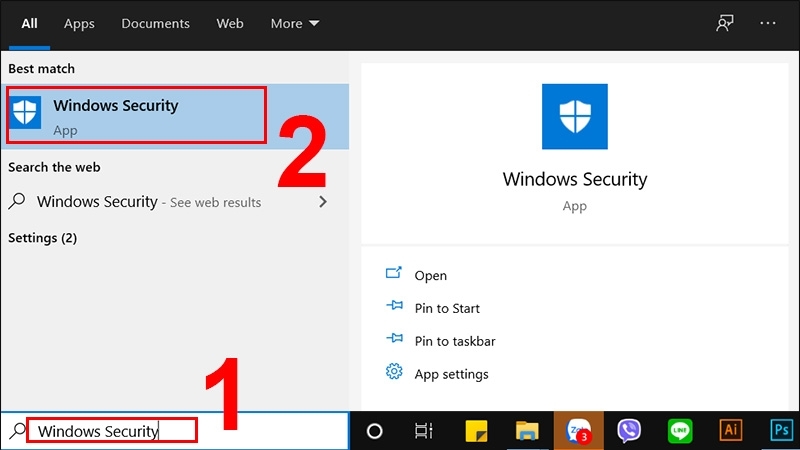Screen dimensions: 800x450
Task: Click the Cortana circle icon on taskbar
Action: click(x=375, y=431)
